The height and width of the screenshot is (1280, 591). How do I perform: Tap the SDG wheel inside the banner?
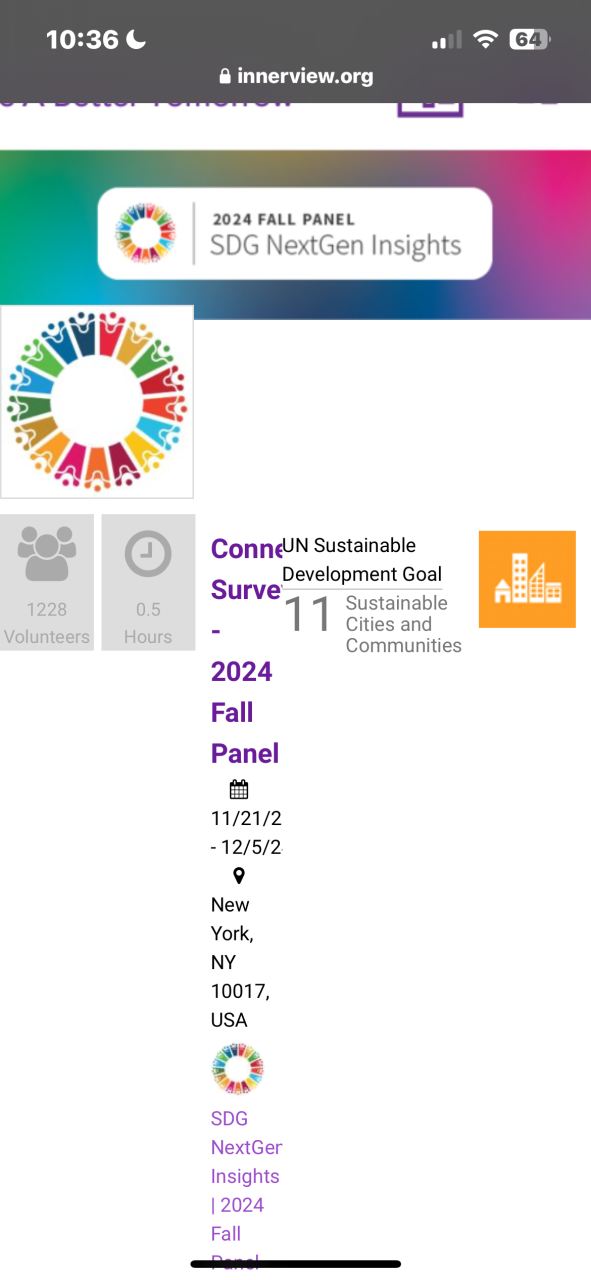(x=145, y=233)
